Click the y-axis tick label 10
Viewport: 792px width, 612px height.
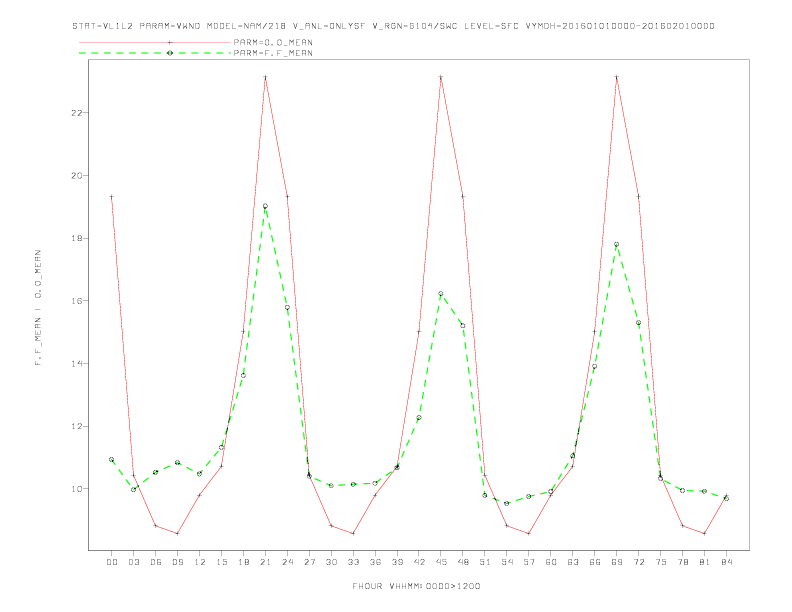77,489
